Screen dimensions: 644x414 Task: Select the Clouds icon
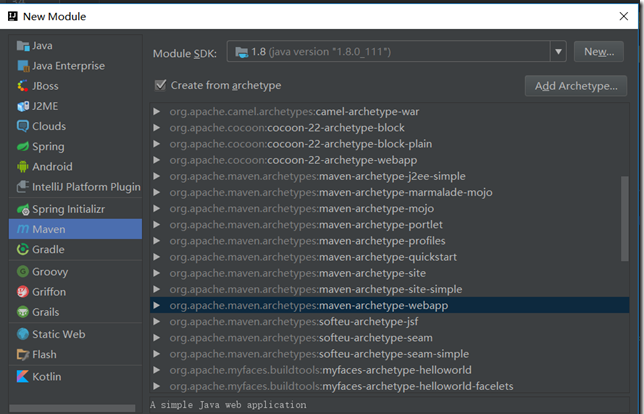pyautogui.click(x=23, y=126)
